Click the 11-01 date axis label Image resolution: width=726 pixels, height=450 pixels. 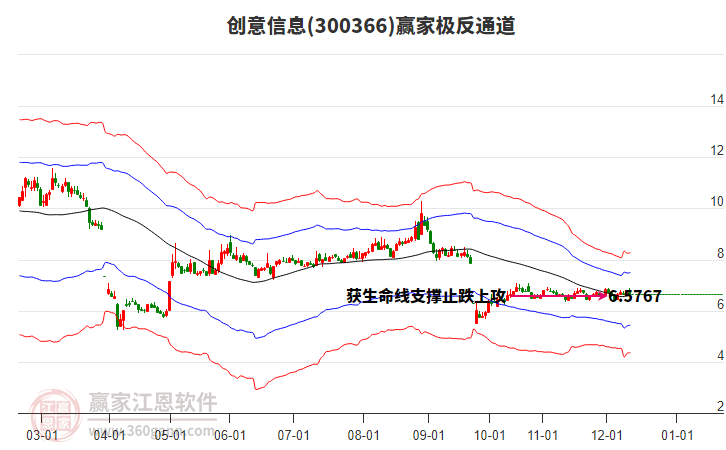click(x=543, y=436)
